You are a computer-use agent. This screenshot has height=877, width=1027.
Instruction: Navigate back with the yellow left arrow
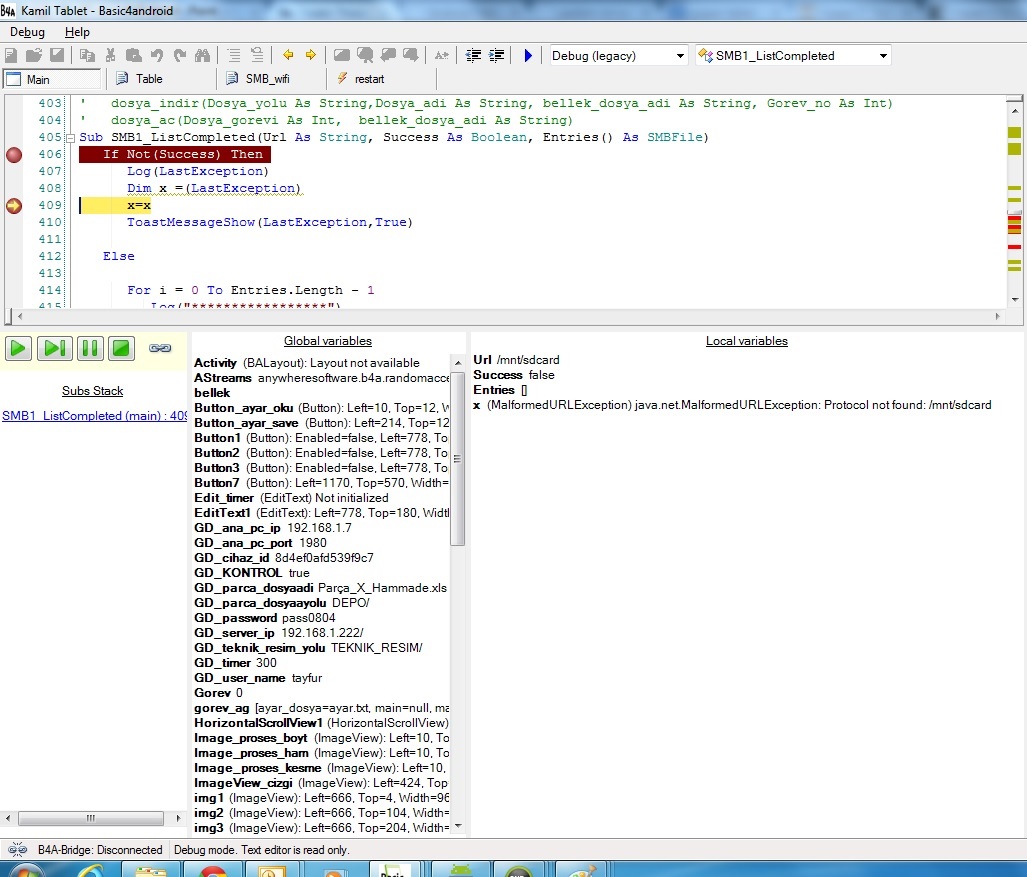(x=288, y=56)
